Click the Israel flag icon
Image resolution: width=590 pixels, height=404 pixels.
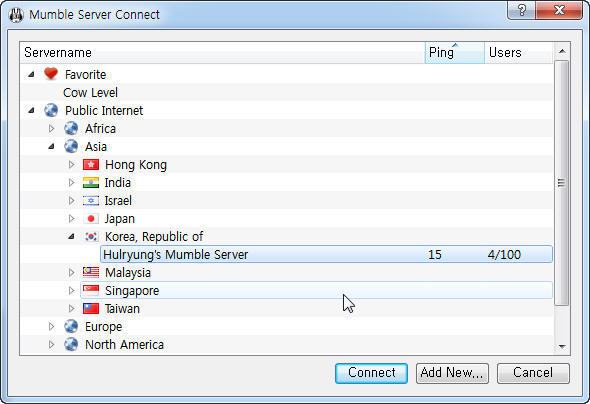coord(91,200)
